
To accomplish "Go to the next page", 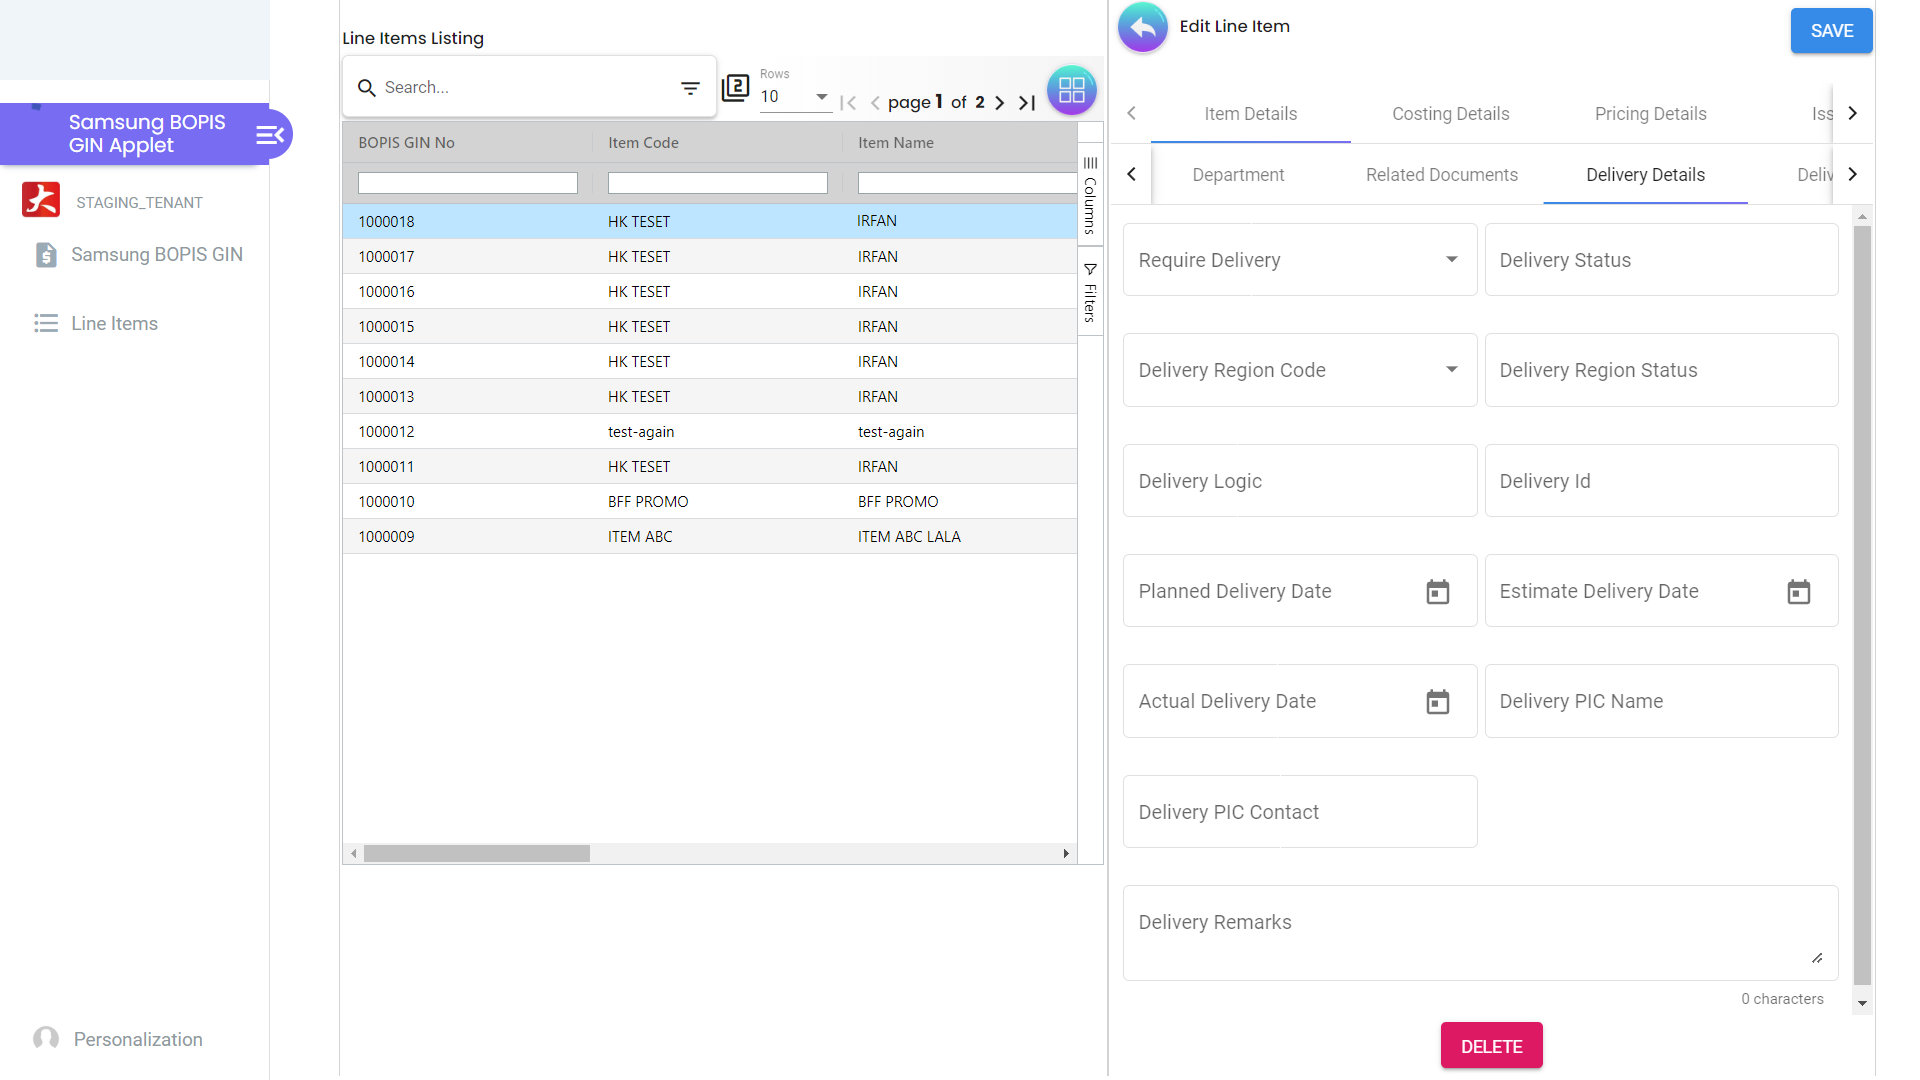I will (x=999, y=102).
